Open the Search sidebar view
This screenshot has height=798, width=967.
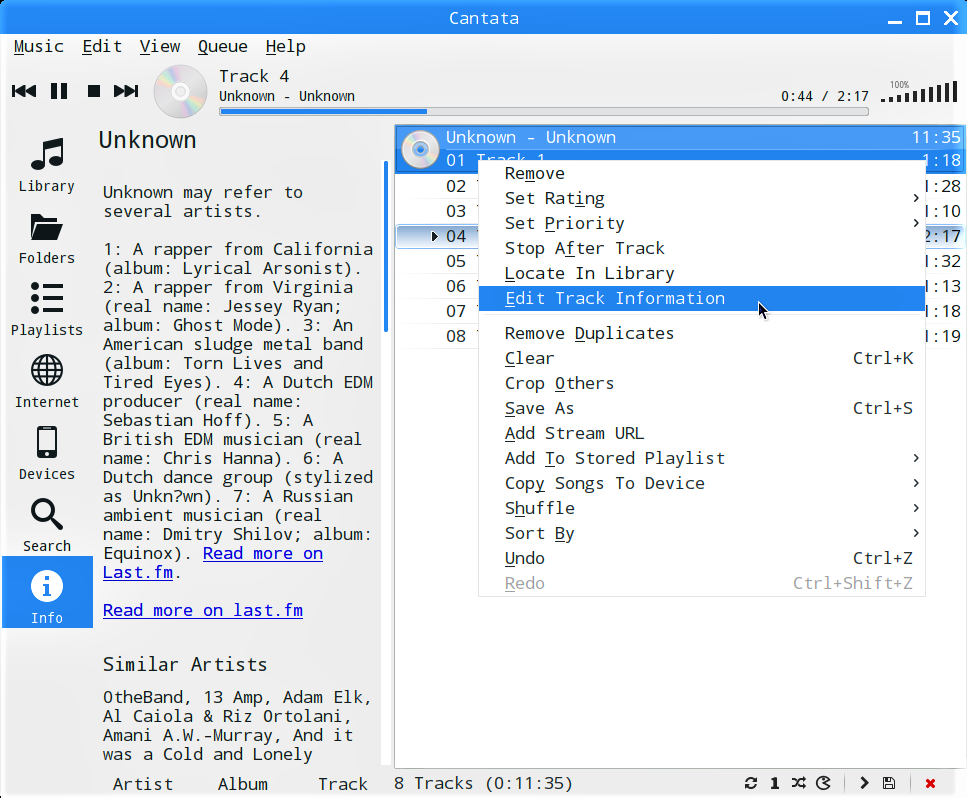[47, 526]
